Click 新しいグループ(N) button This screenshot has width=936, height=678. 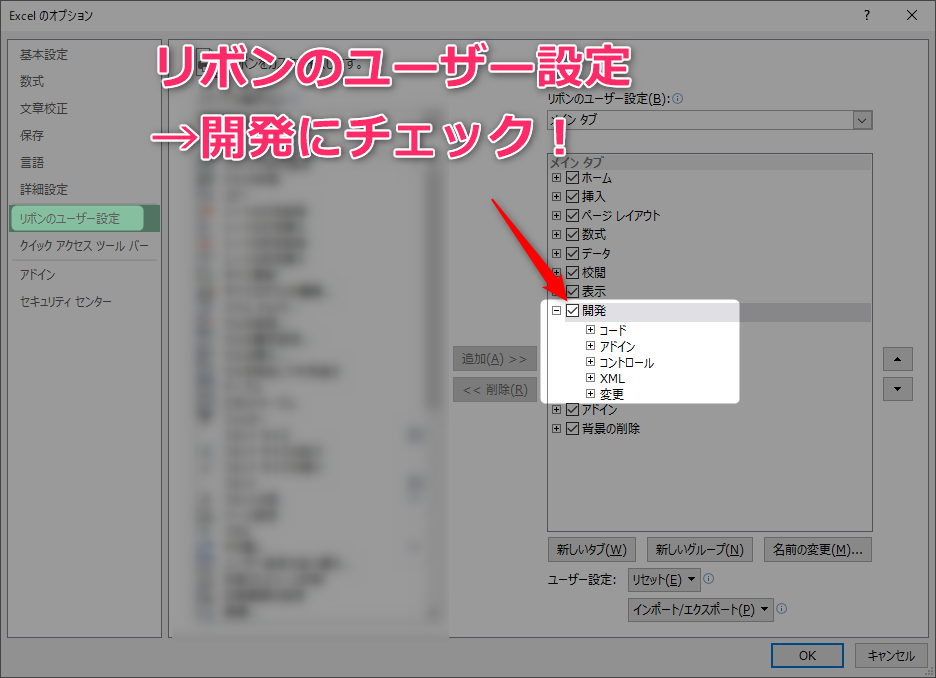pyautogui.click(x=700, y=550)
